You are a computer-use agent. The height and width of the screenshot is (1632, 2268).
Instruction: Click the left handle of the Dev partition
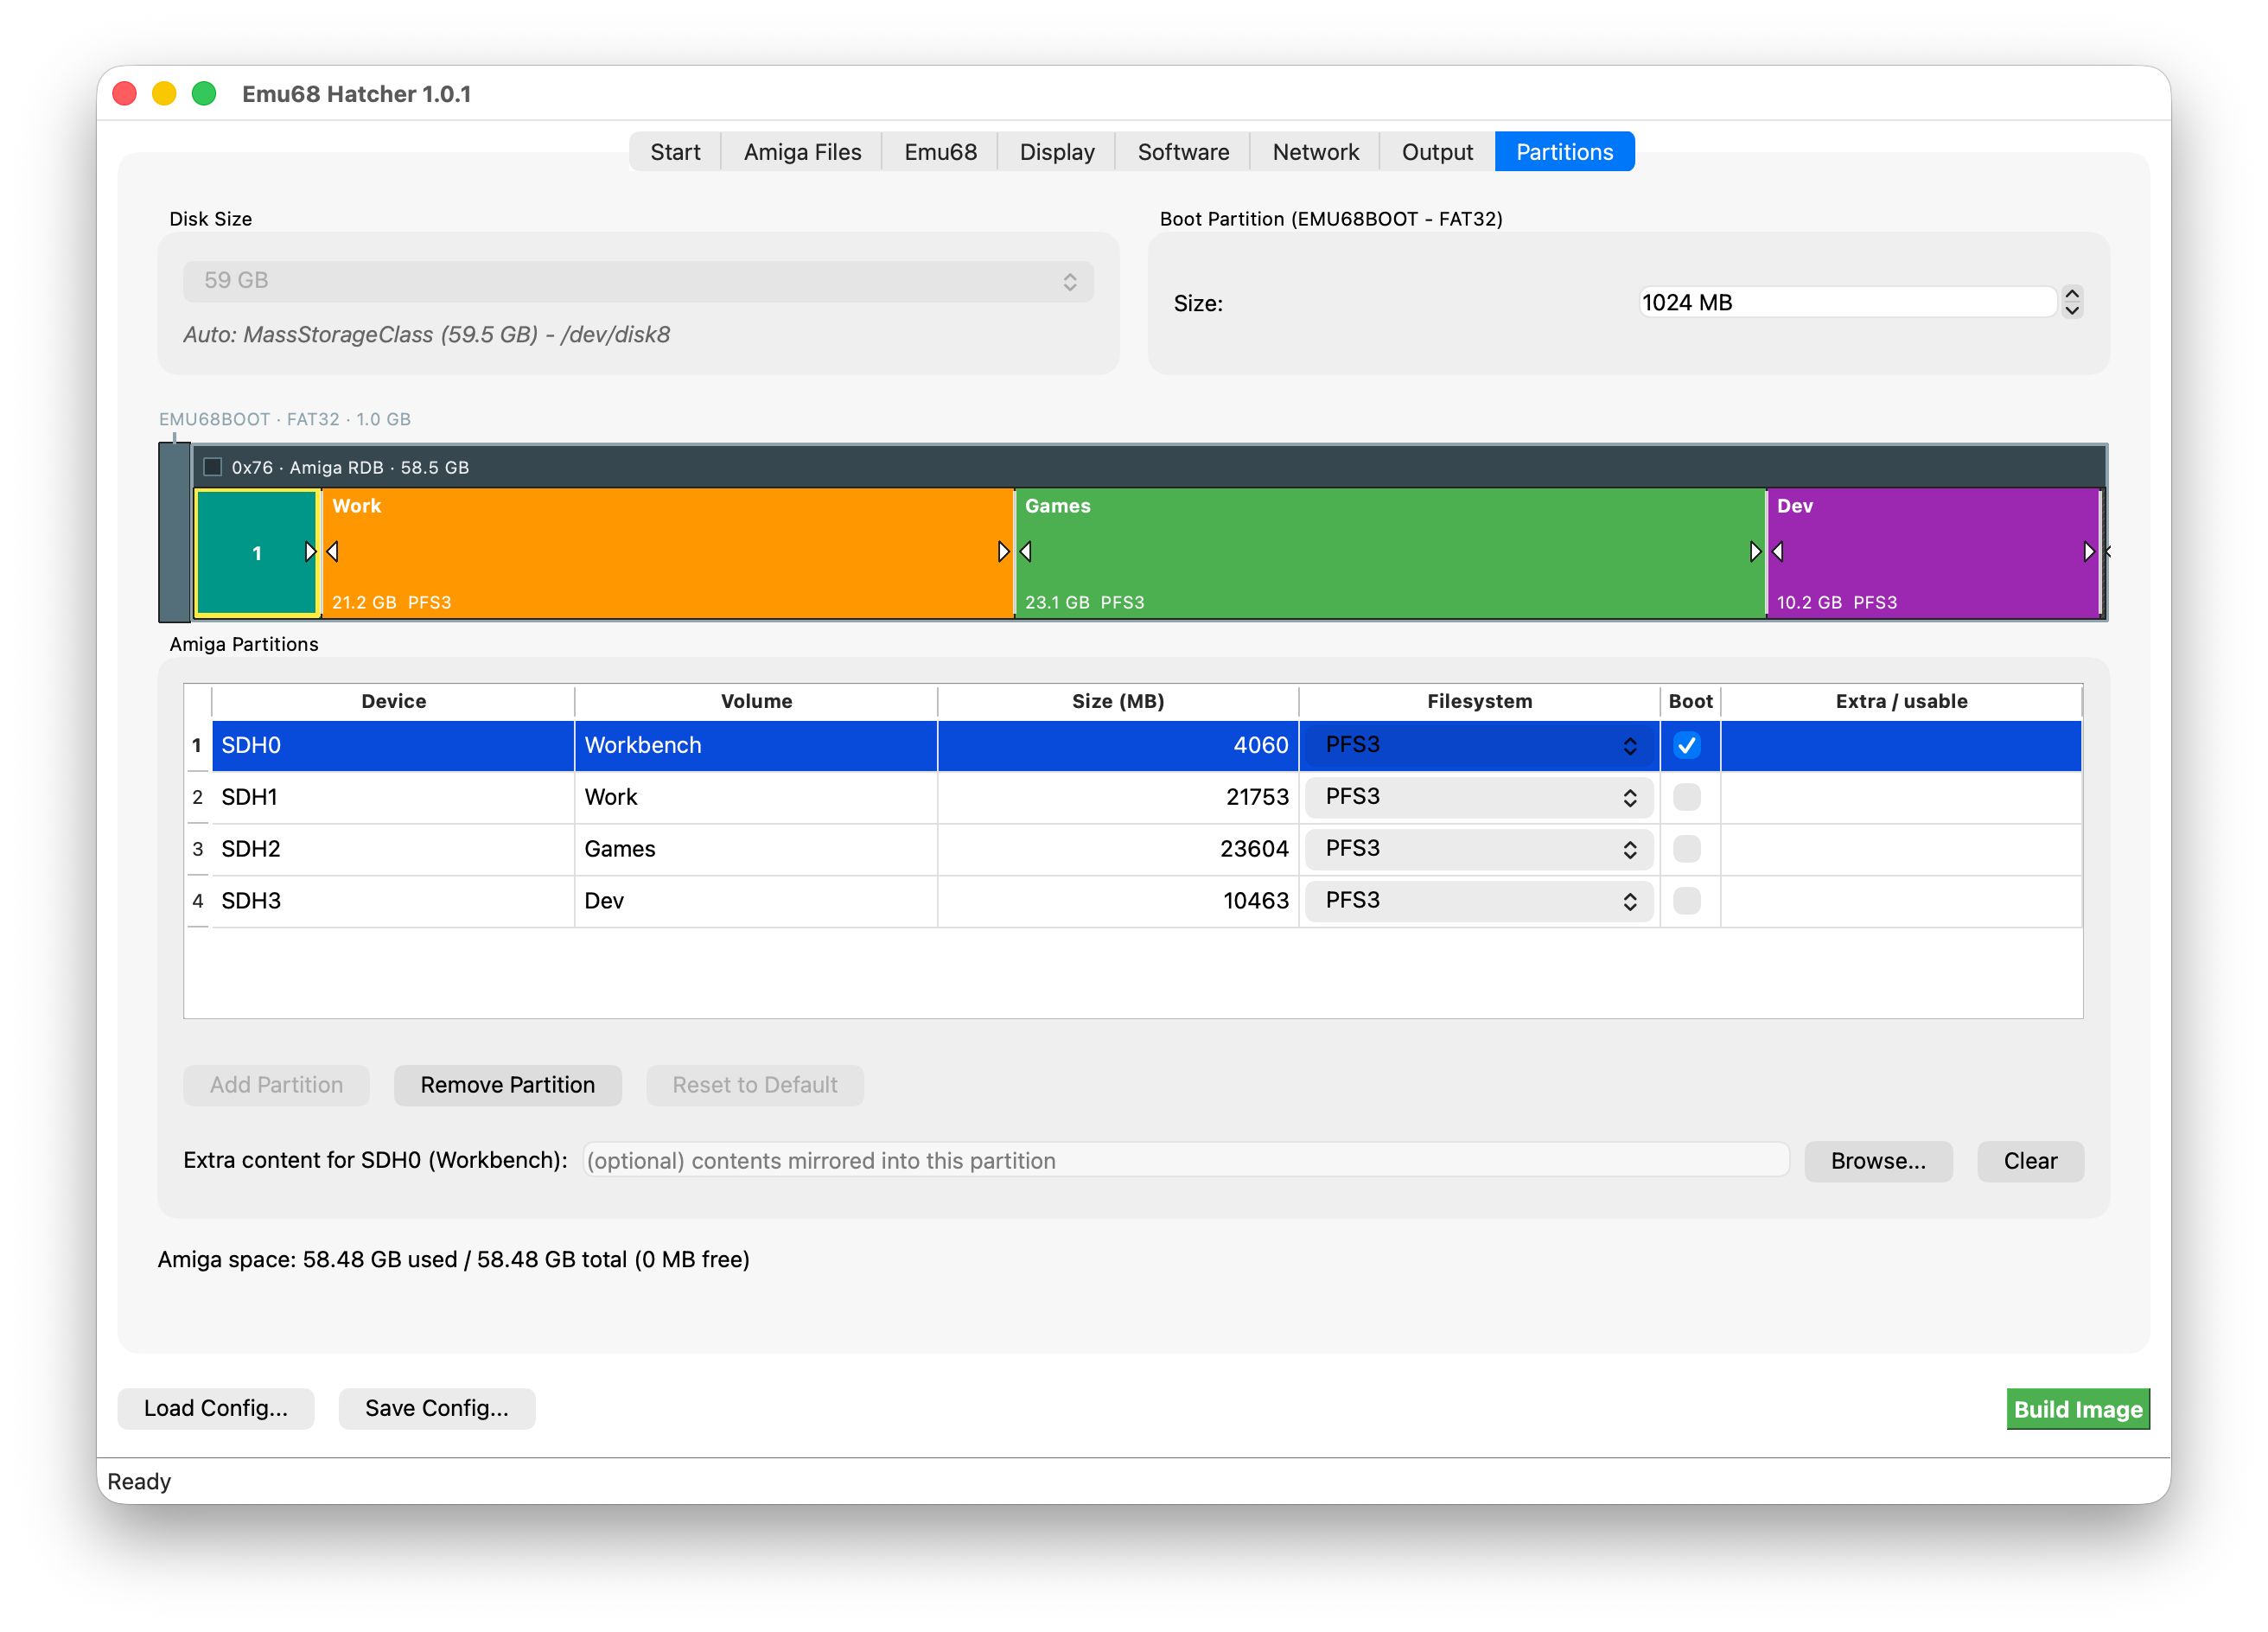(x=1778, y=552)
